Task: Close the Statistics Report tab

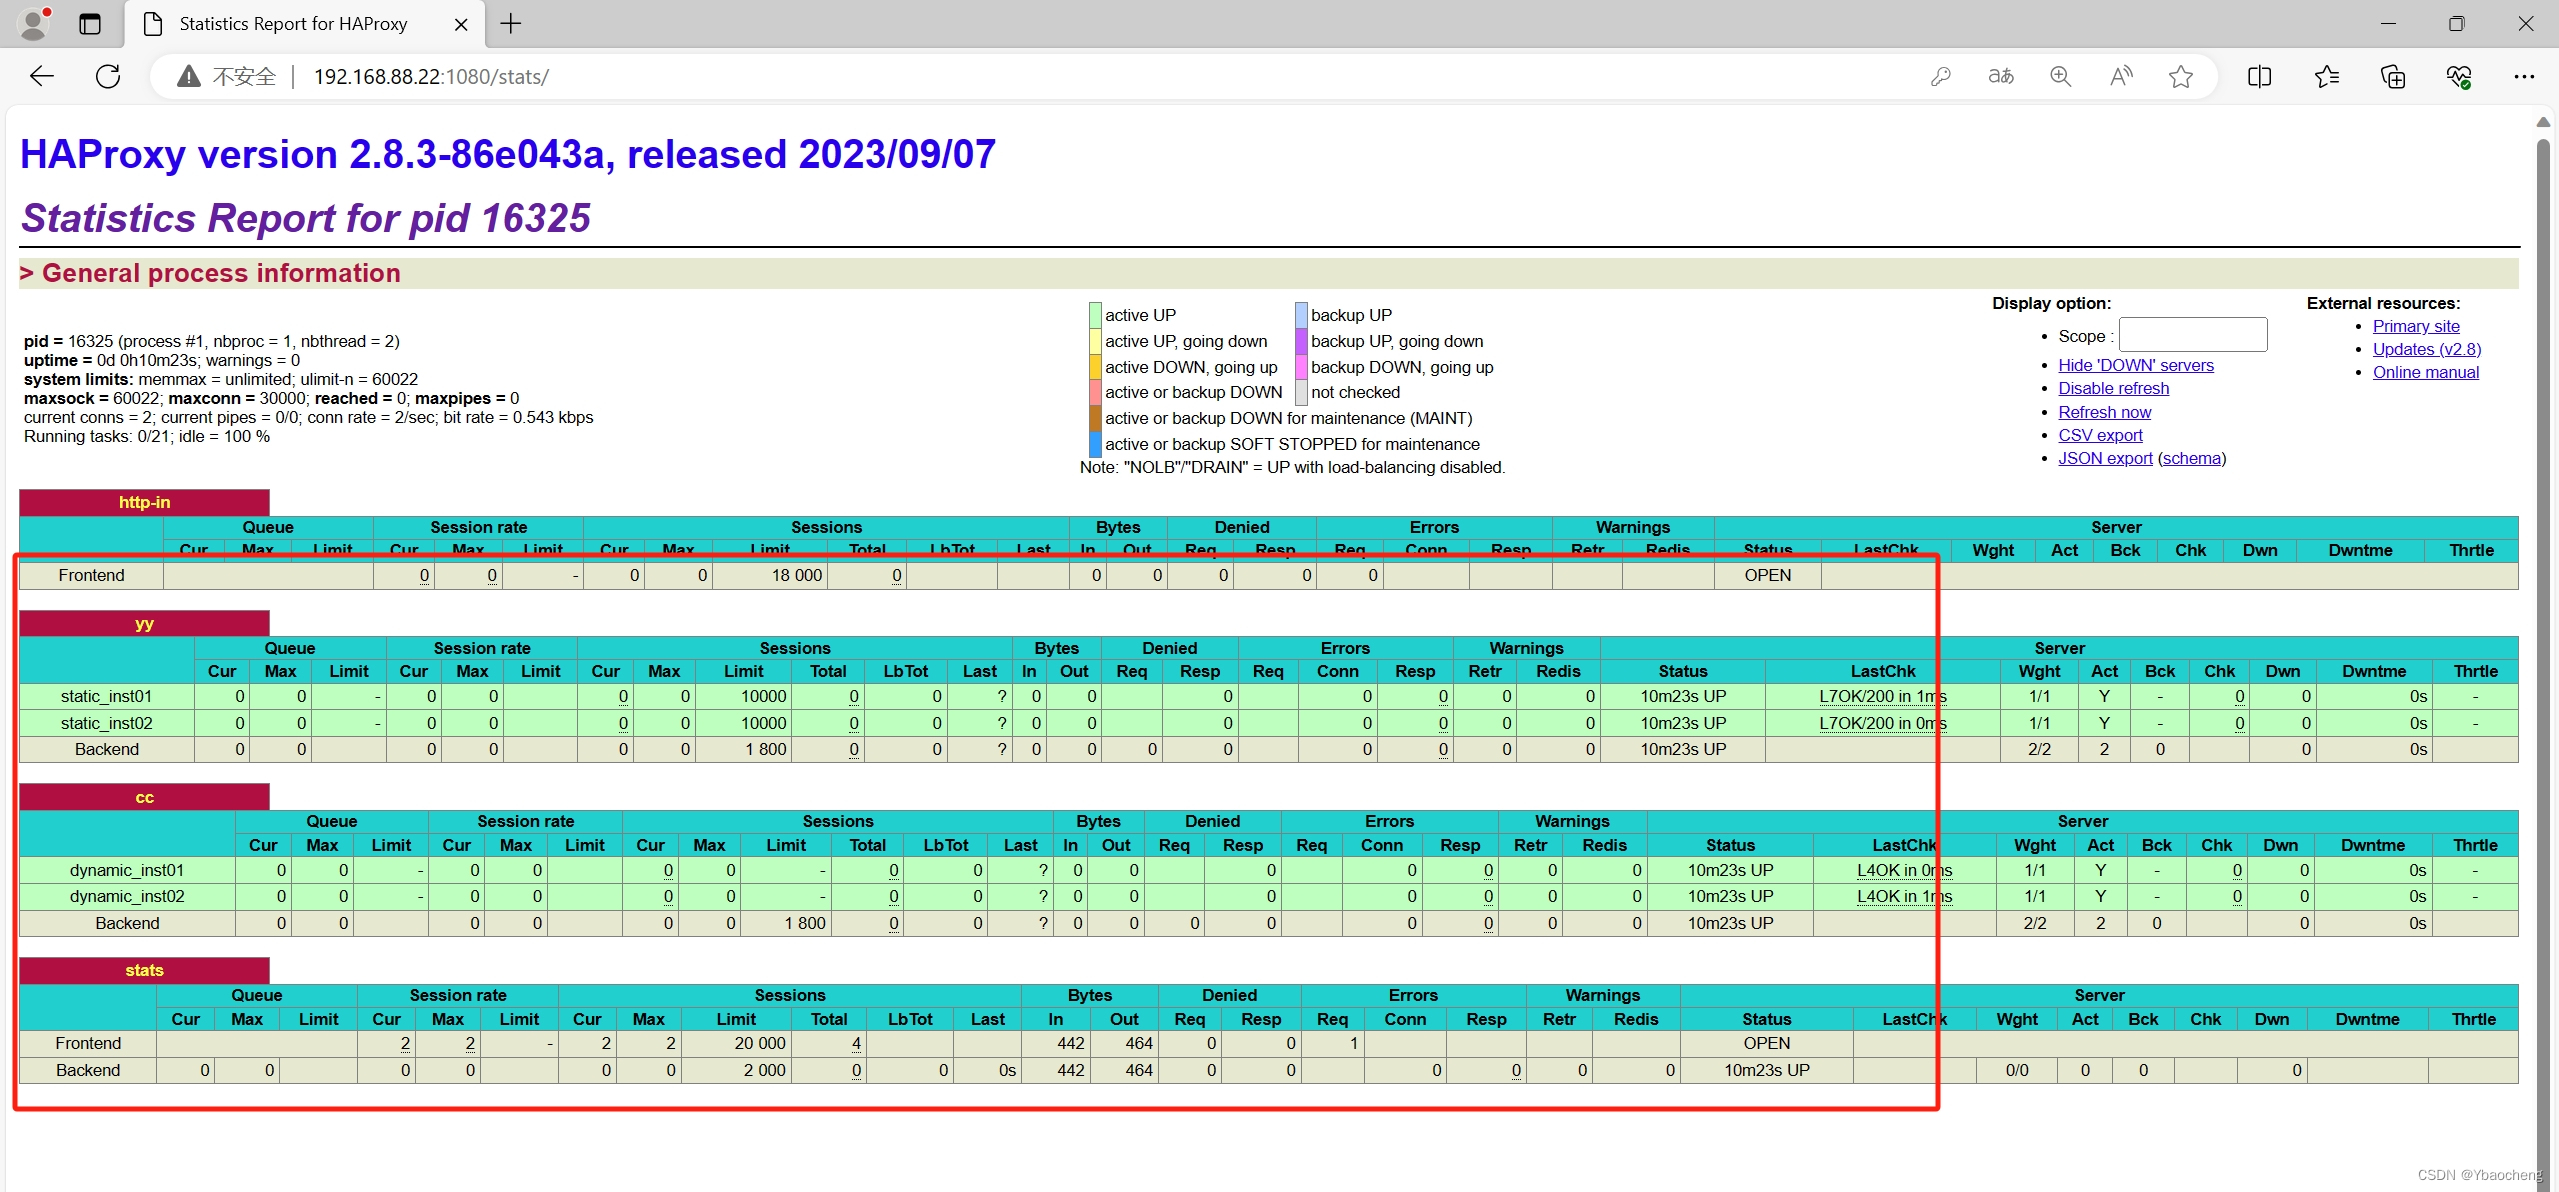Action: [x=461, y=24]
